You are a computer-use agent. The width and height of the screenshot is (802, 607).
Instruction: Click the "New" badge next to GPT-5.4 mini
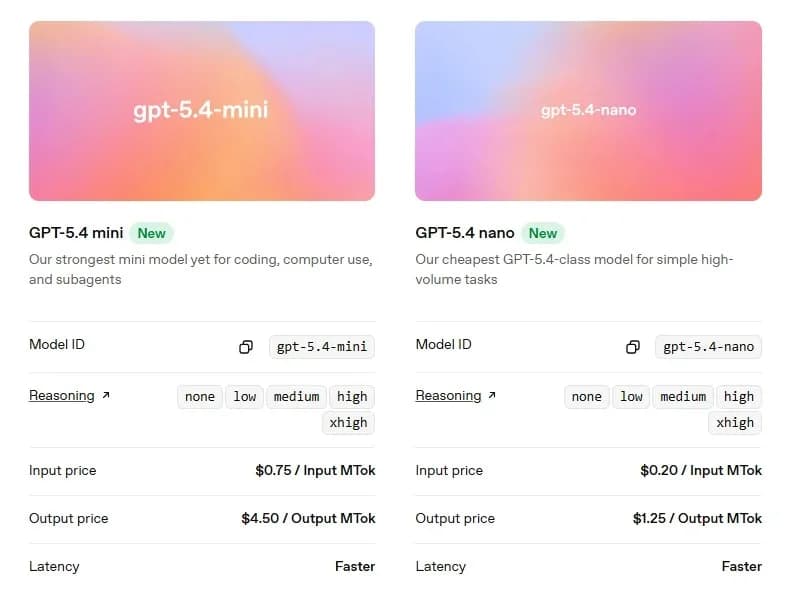click(x=151, y=233)
